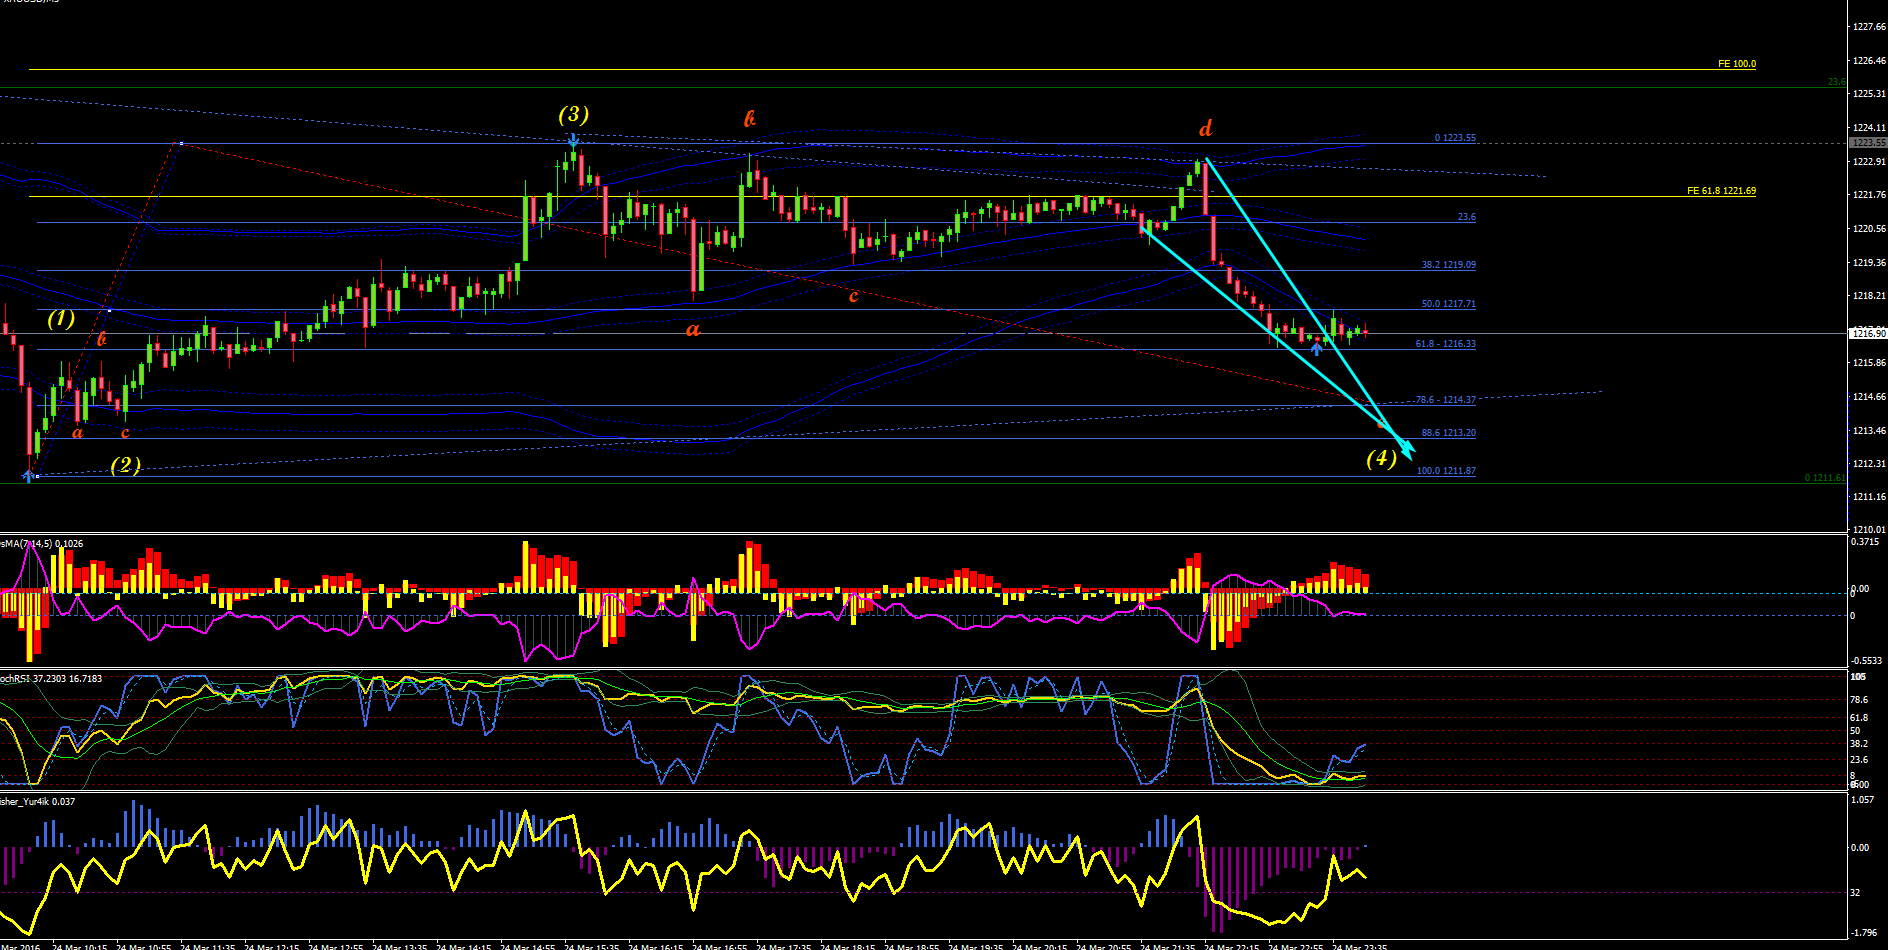Click the '24 Mar 10:15' time axis label

point(80,946)
